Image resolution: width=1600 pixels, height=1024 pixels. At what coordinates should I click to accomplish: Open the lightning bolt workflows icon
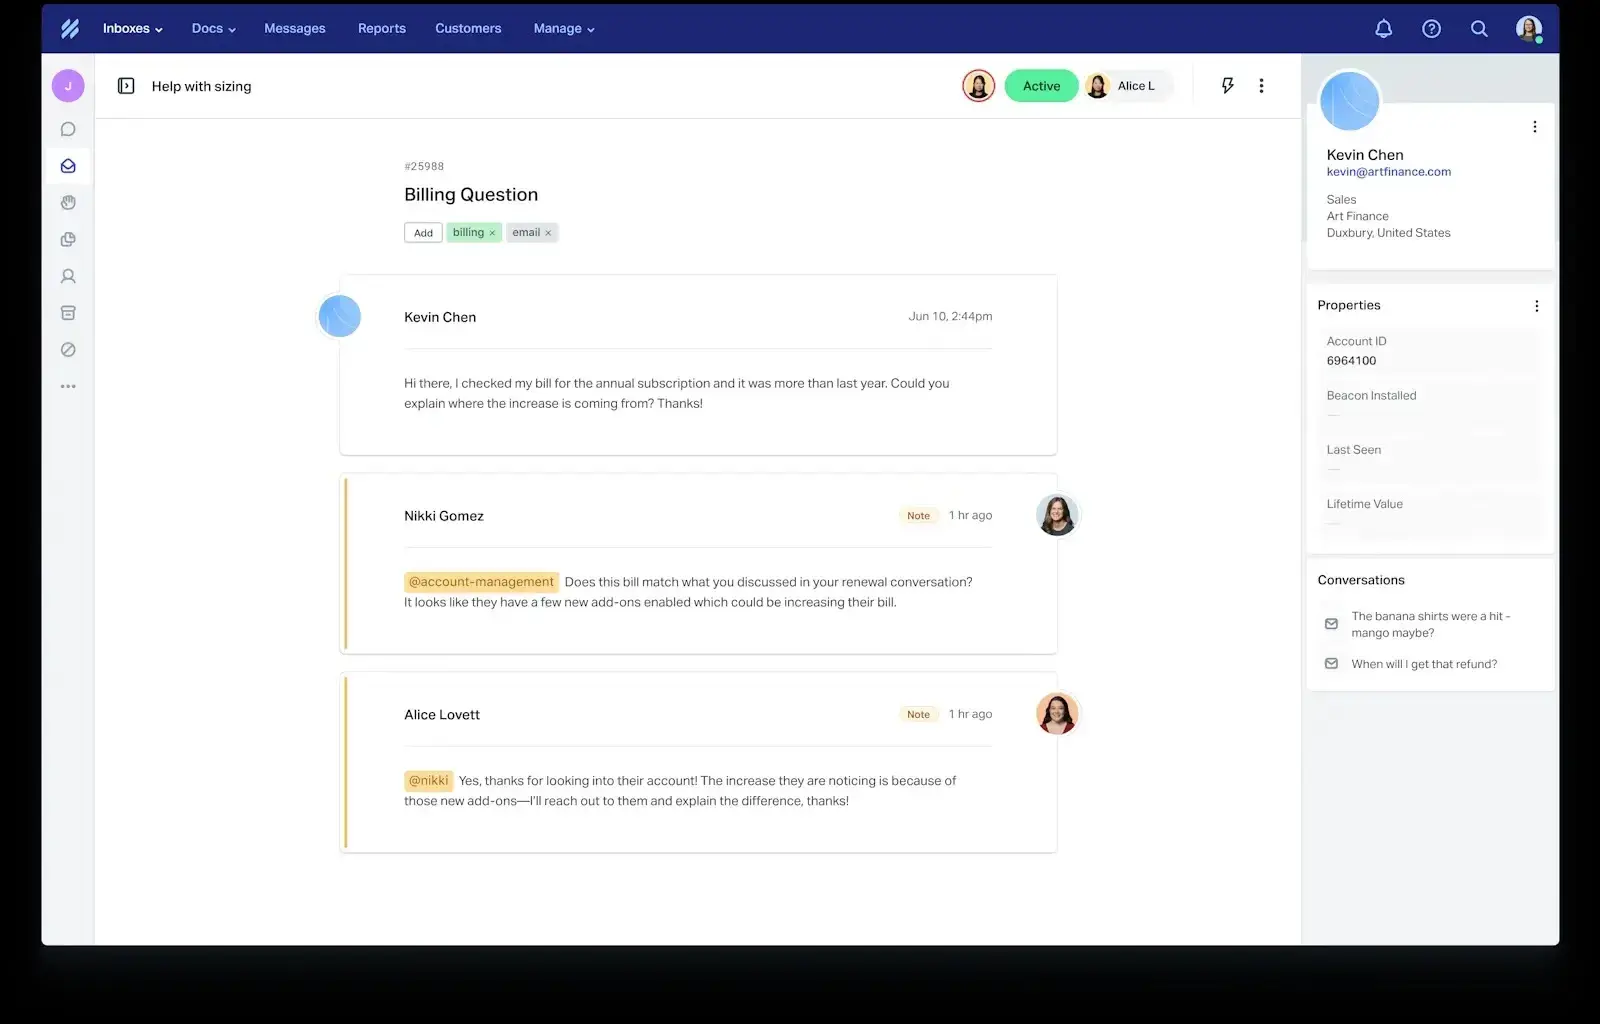pyautogui.click(x=1227, y=86)
